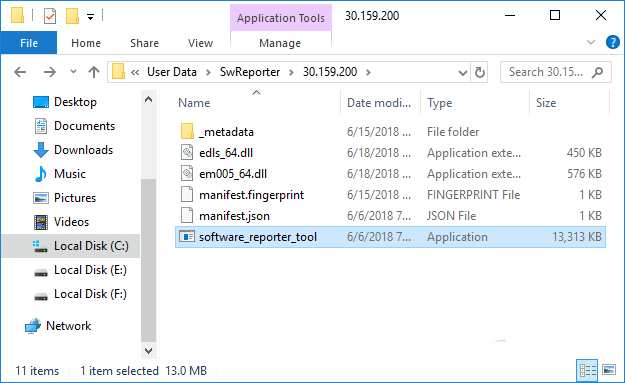The width and height of the screenshot is (625, 383).
Task: Open the File menu
Action: point(29,43)
